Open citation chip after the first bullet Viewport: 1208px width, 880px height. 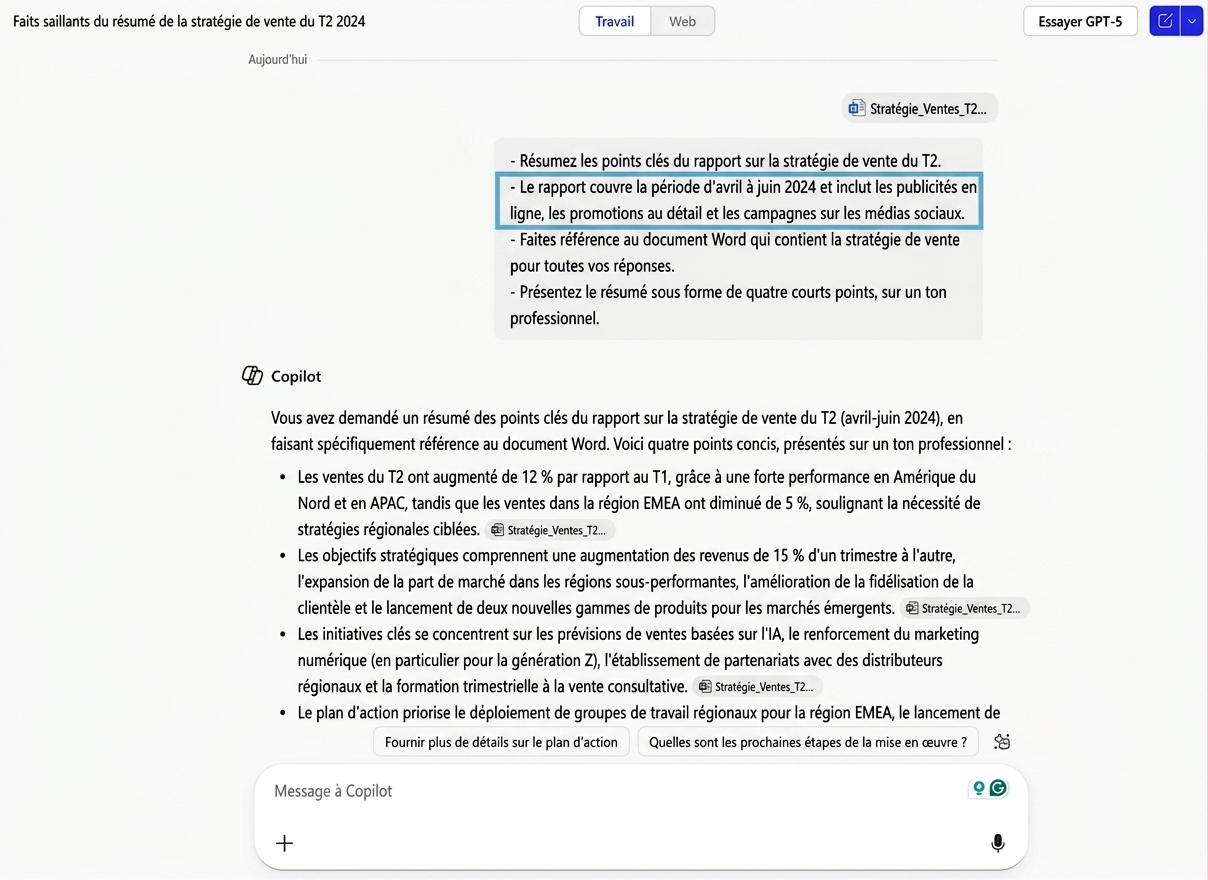(x=550, y=530)
